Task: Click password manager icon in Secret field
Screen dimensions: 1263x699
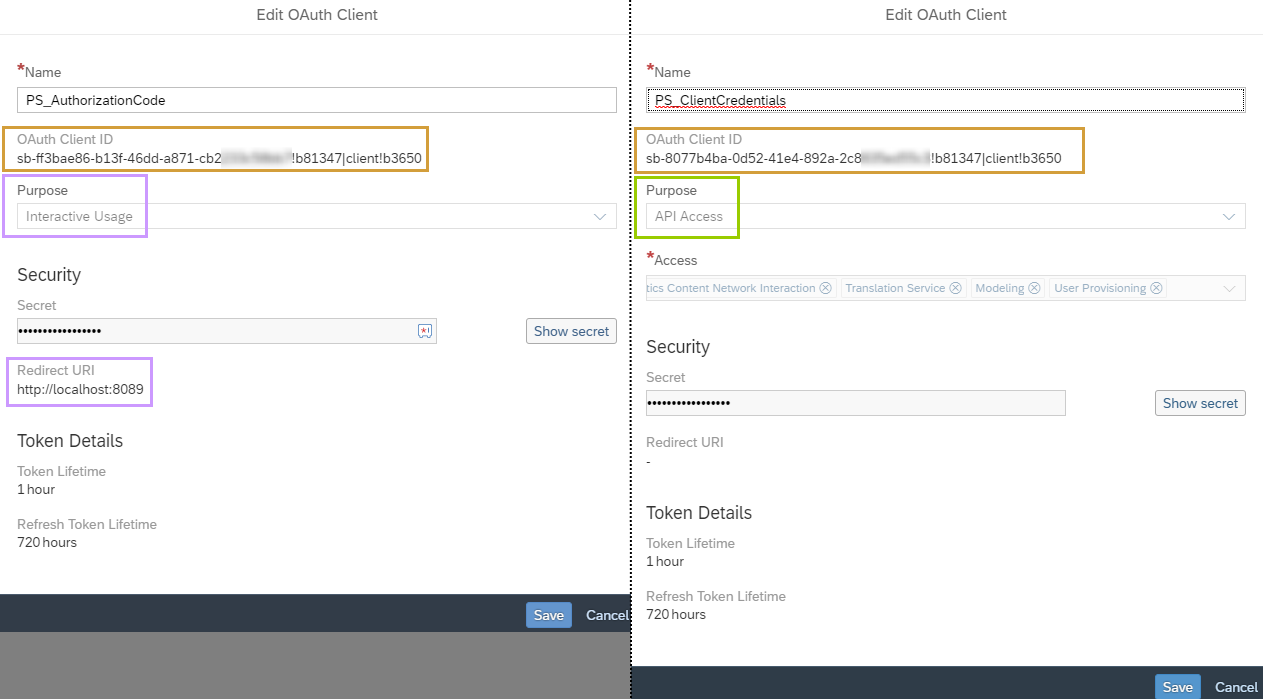Action: coord(424,331)
